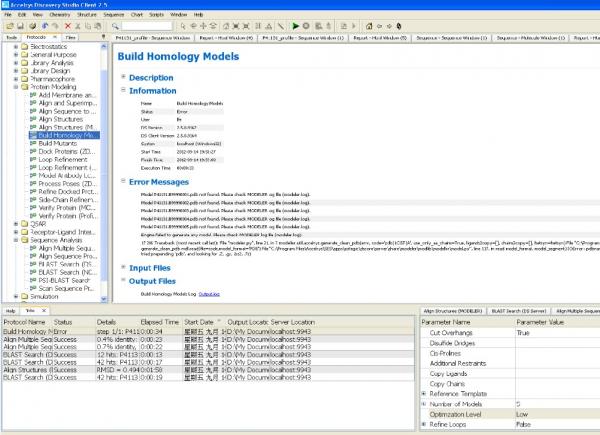Click the Paste toolbar icon
This screenshot has width=600, height=435.
click(98, 26)
